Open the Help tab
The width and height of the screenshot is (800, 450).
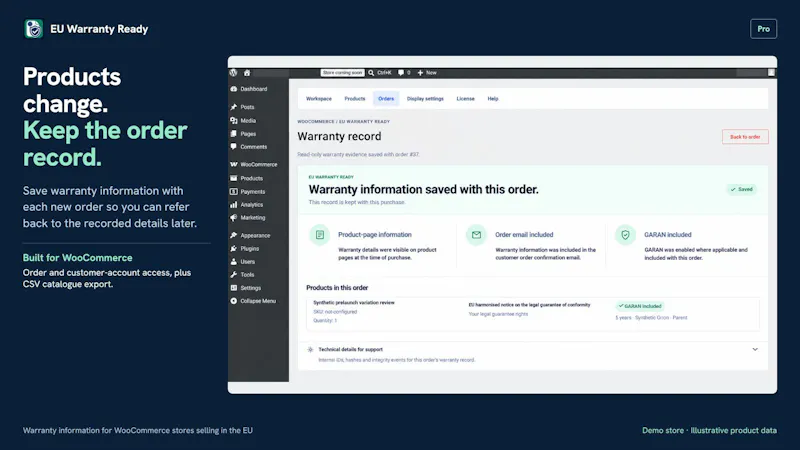pyautogui.click(x=493, y=98)
